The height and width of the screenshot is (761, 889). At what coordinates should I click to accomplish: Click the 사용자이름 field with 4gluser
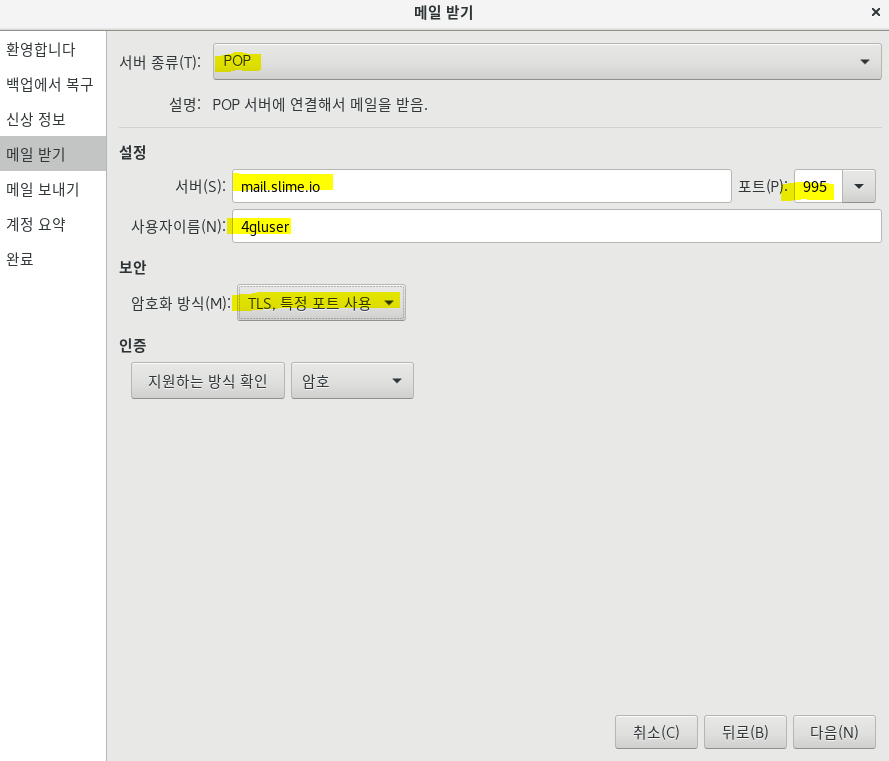(x=556, y=226)
